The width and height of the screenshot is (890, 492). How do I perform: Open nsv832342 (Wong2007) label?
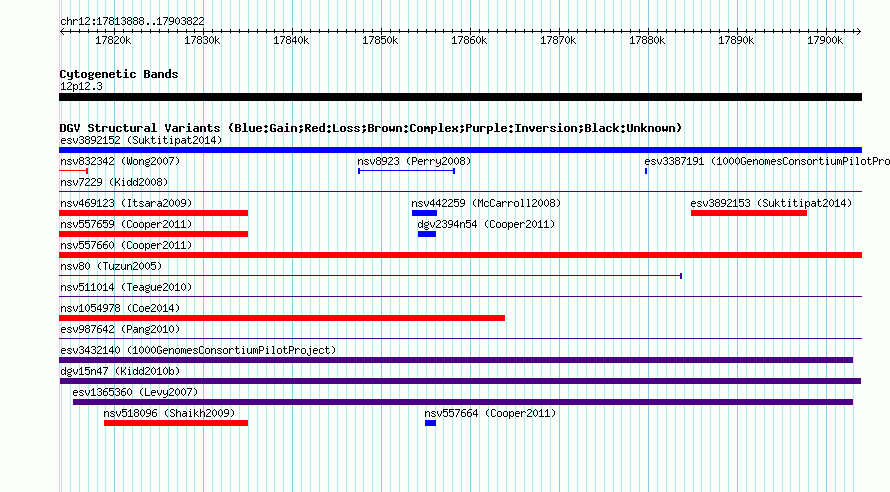click(x=120, y=161)
